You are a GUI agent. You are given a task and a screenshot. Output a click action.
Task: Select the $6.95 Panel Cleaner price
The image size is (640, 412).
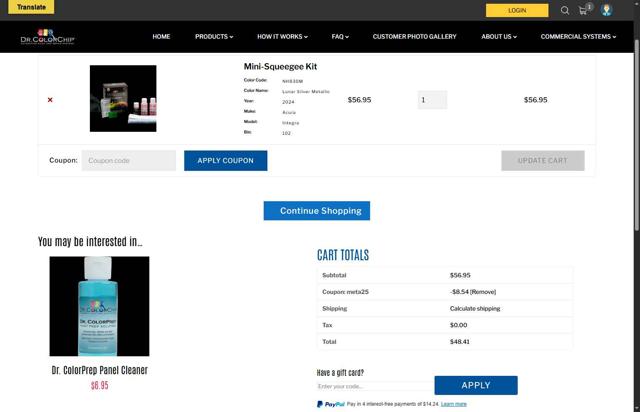tap(100, 385)
